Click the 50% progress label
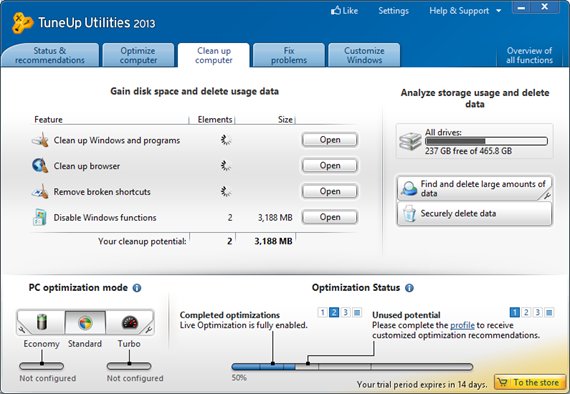This screenshot has width=570, height=394. click(239, 378)
